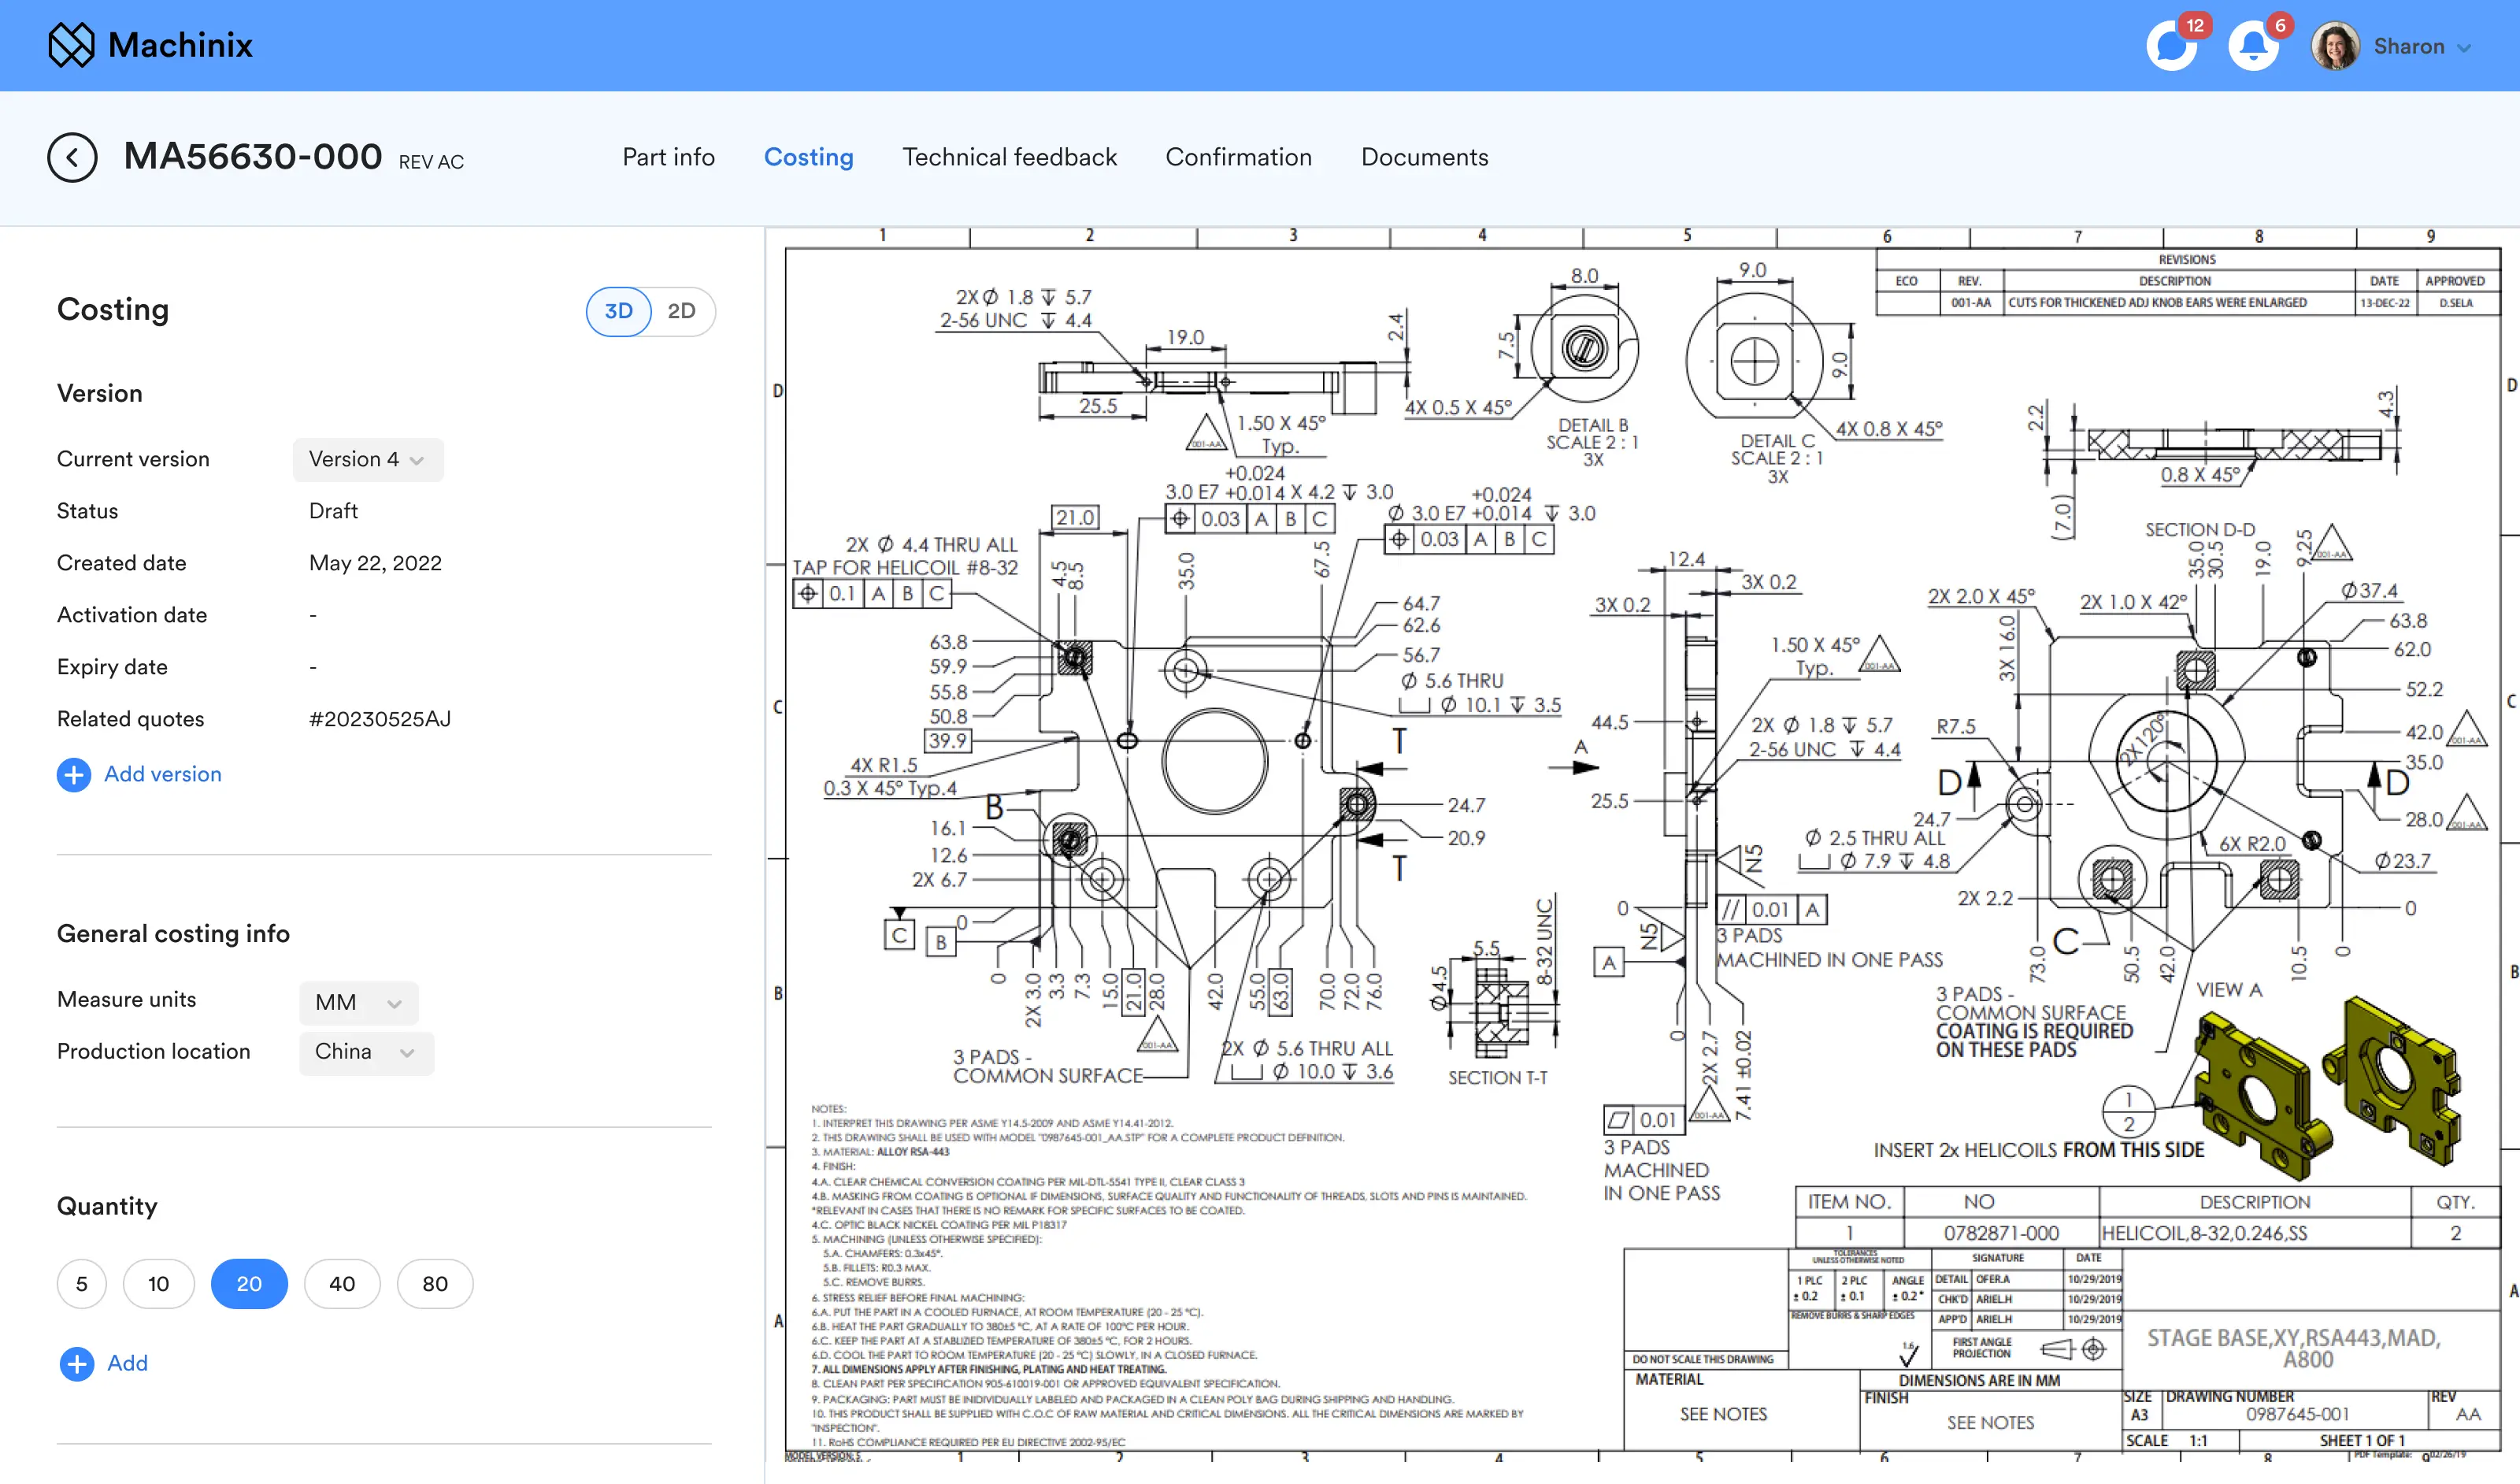Click the General costing info heading

coord(173,933)
